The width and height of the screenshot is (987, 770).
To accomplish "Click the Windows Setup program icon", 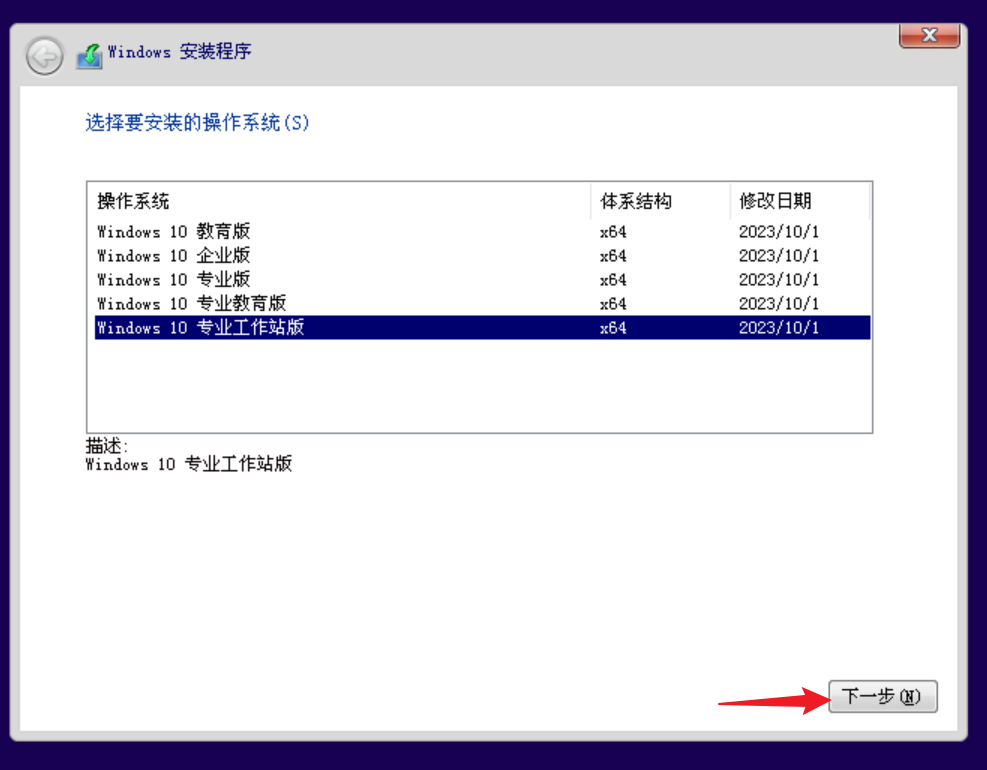I will (89, 56).
